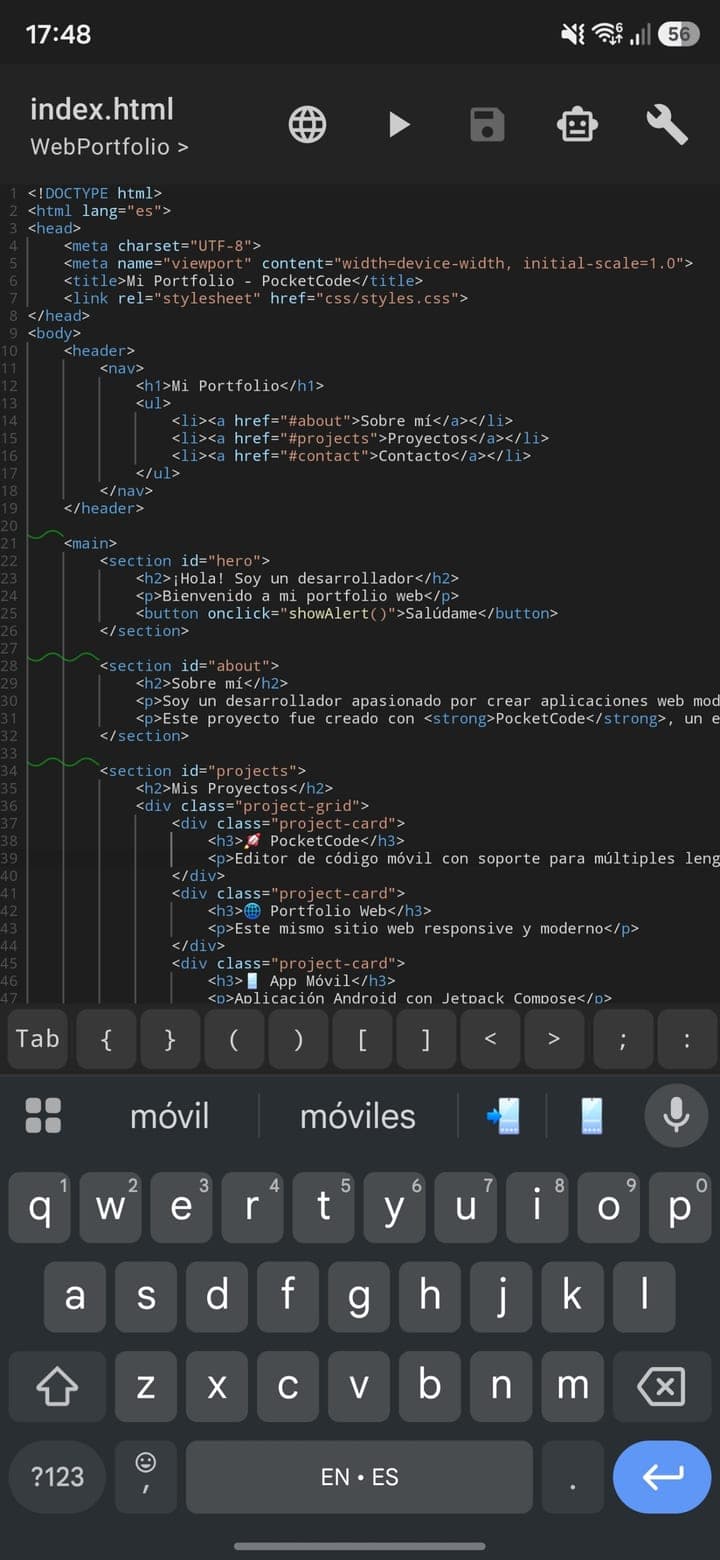Tap the w key on the keyboard
The image size is (720, 1560).
pyautogui.click(x=111, y=1207)
